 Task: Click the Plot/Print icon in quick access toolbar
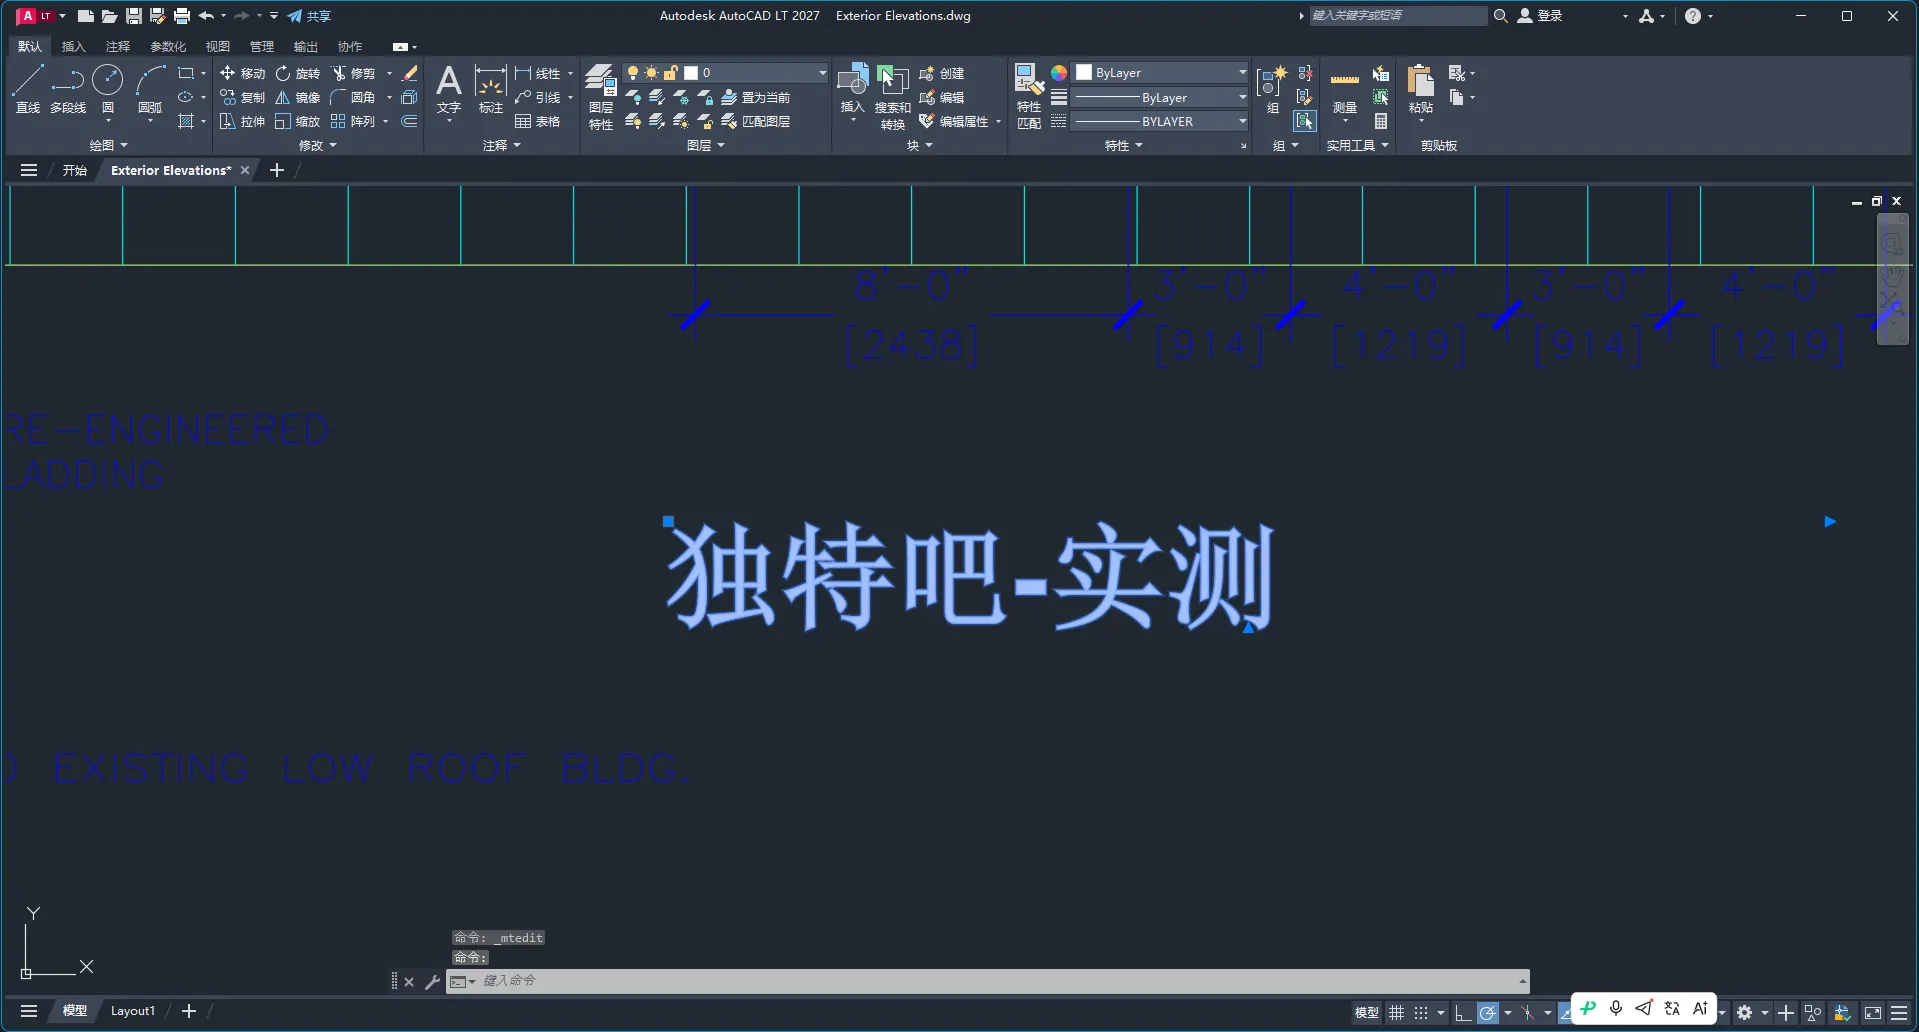(181, 16)
